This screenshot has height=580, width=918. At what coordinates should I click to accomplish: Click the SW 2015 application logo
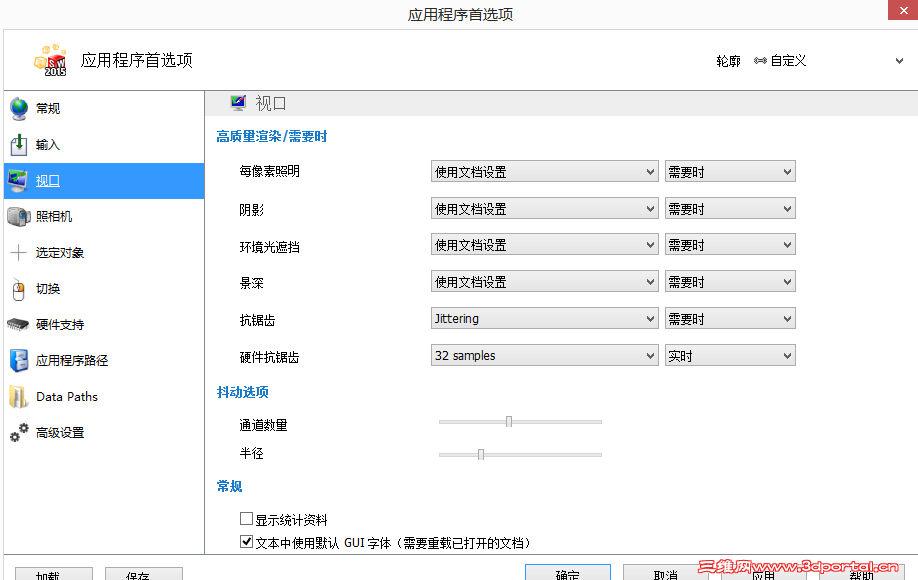50,60
